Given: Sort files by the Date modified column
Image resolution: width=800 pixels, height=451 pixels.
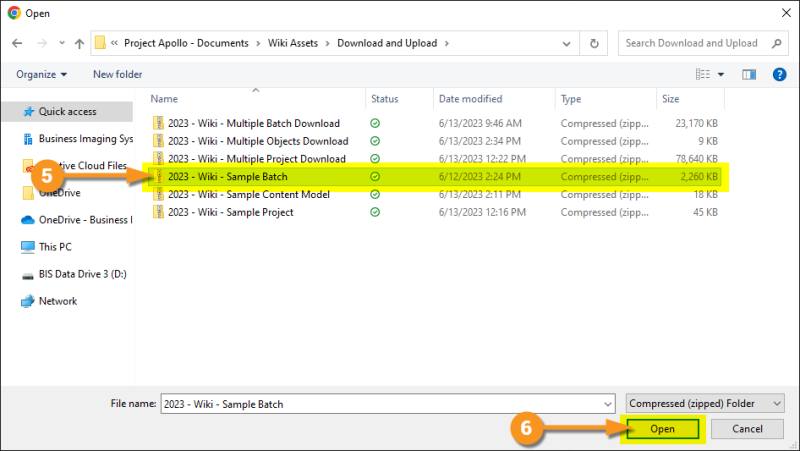Looking at the screenshot, I should (470, 99).
